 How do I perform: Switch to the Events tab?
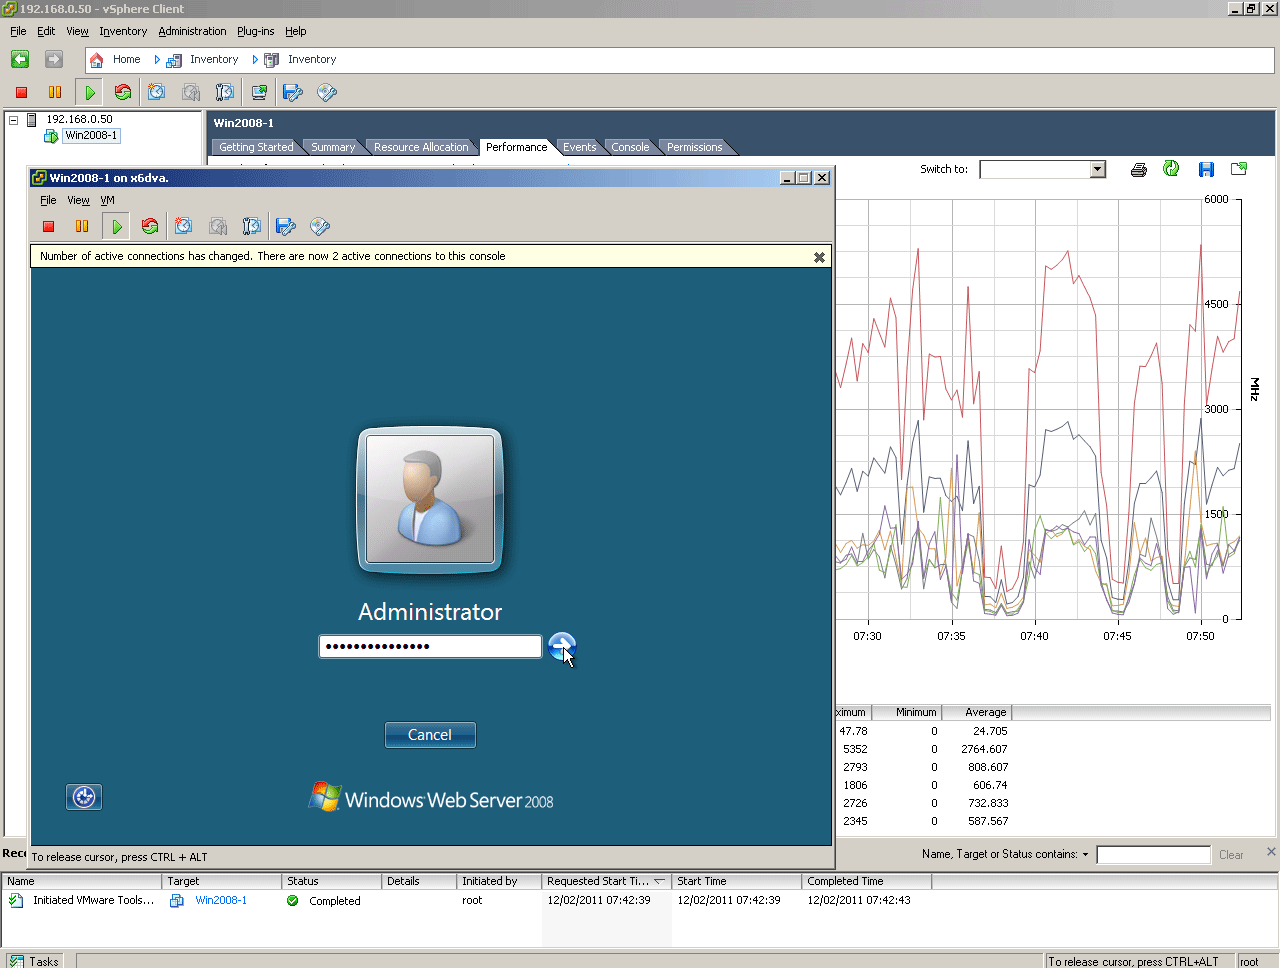tap(579, 148)
